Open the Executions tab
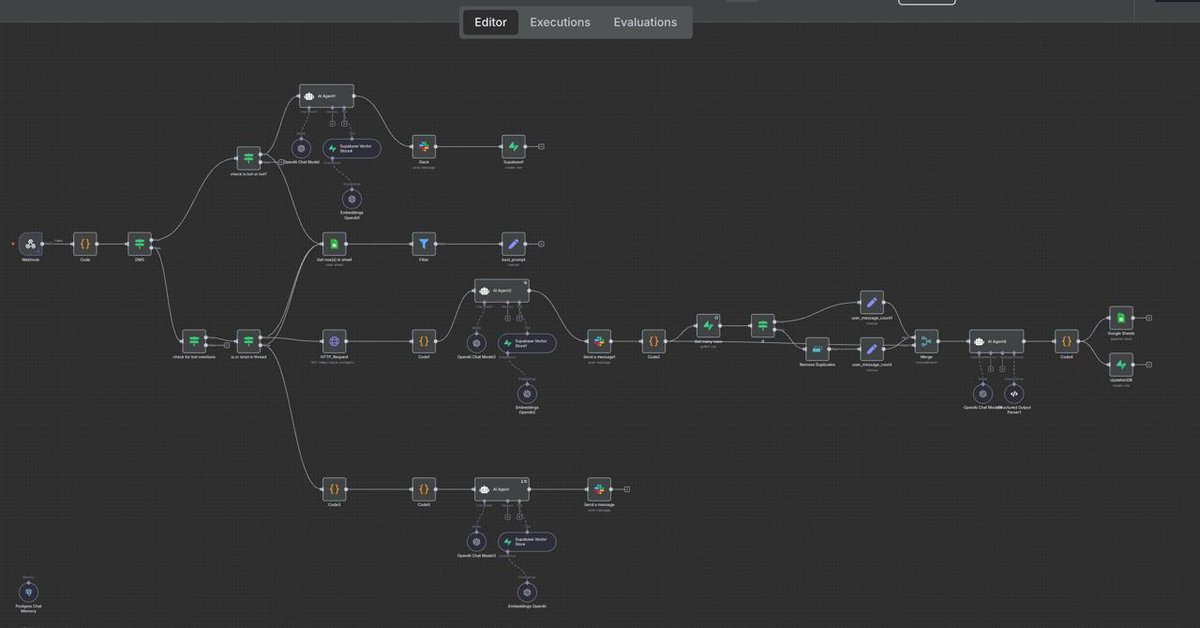The width and height of the screenshot is (1200, 628). pyautogui.click(x=560, y=22)
